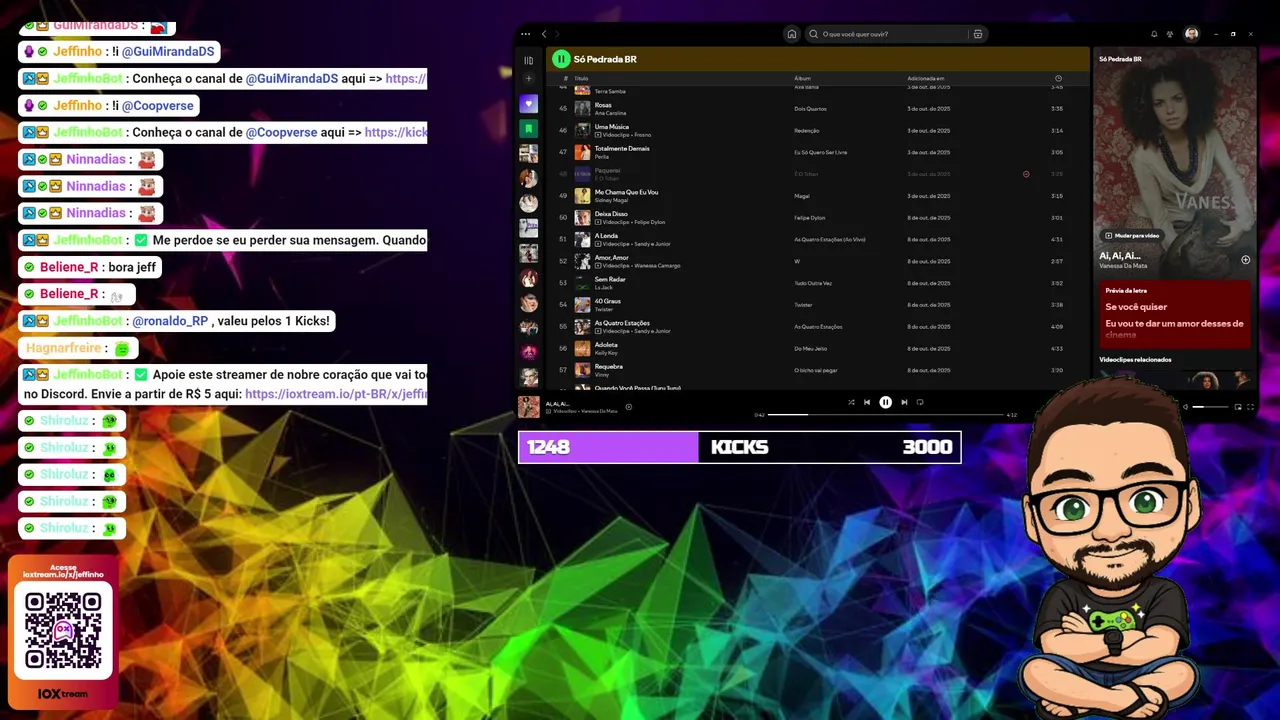1280x720 pixels.
Task: Open the Spotify notifications bell
Action: (1154, 34)
